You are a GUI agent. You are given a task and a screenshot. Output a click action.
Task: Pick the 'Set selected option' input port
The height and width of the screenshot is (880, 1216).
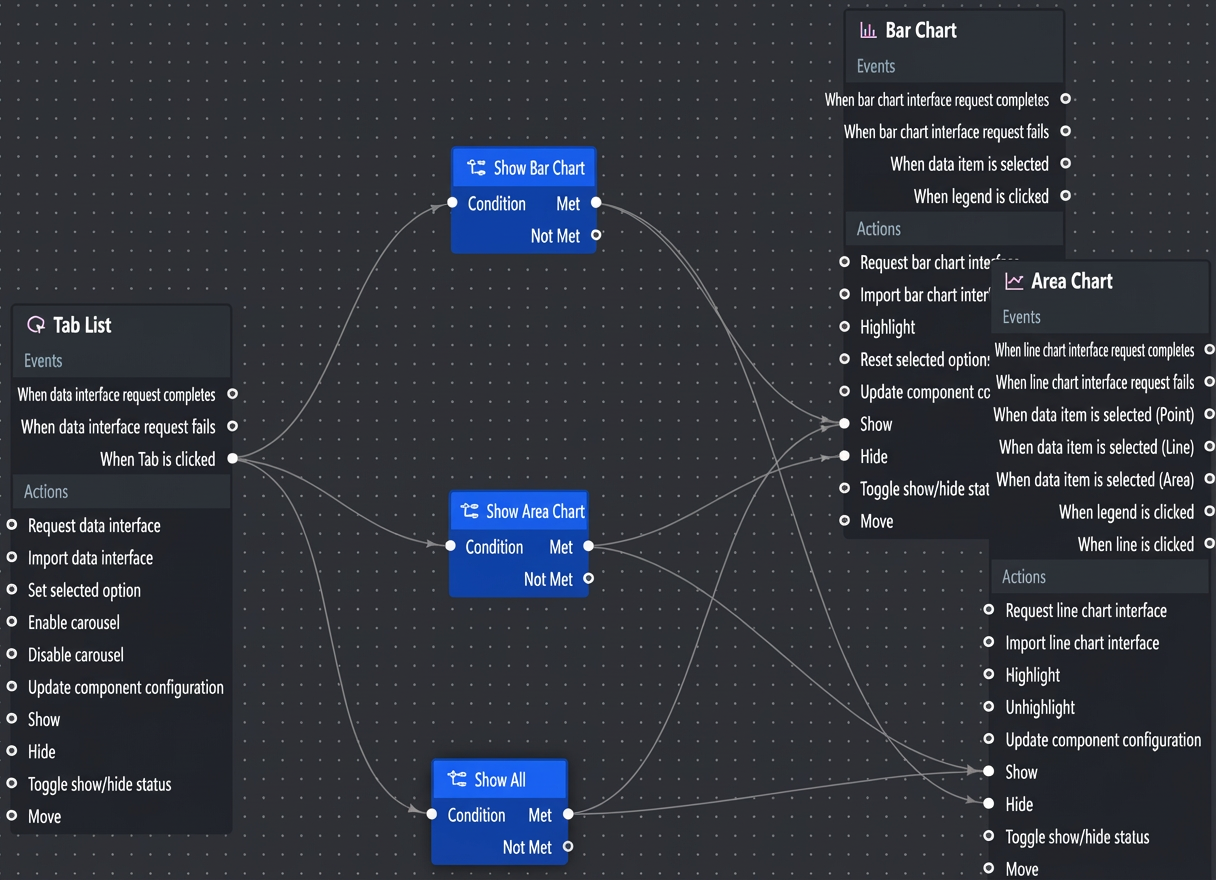12,590
